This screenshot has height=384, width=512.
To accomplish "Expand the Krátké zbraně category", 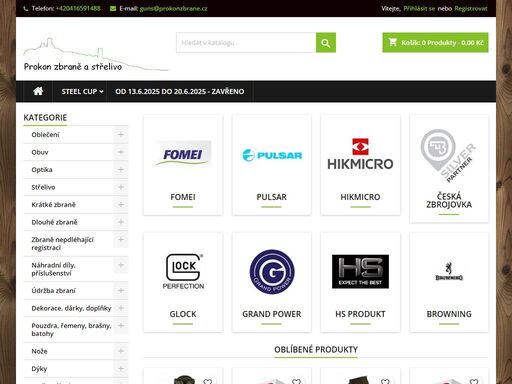I will coord(121,204).
